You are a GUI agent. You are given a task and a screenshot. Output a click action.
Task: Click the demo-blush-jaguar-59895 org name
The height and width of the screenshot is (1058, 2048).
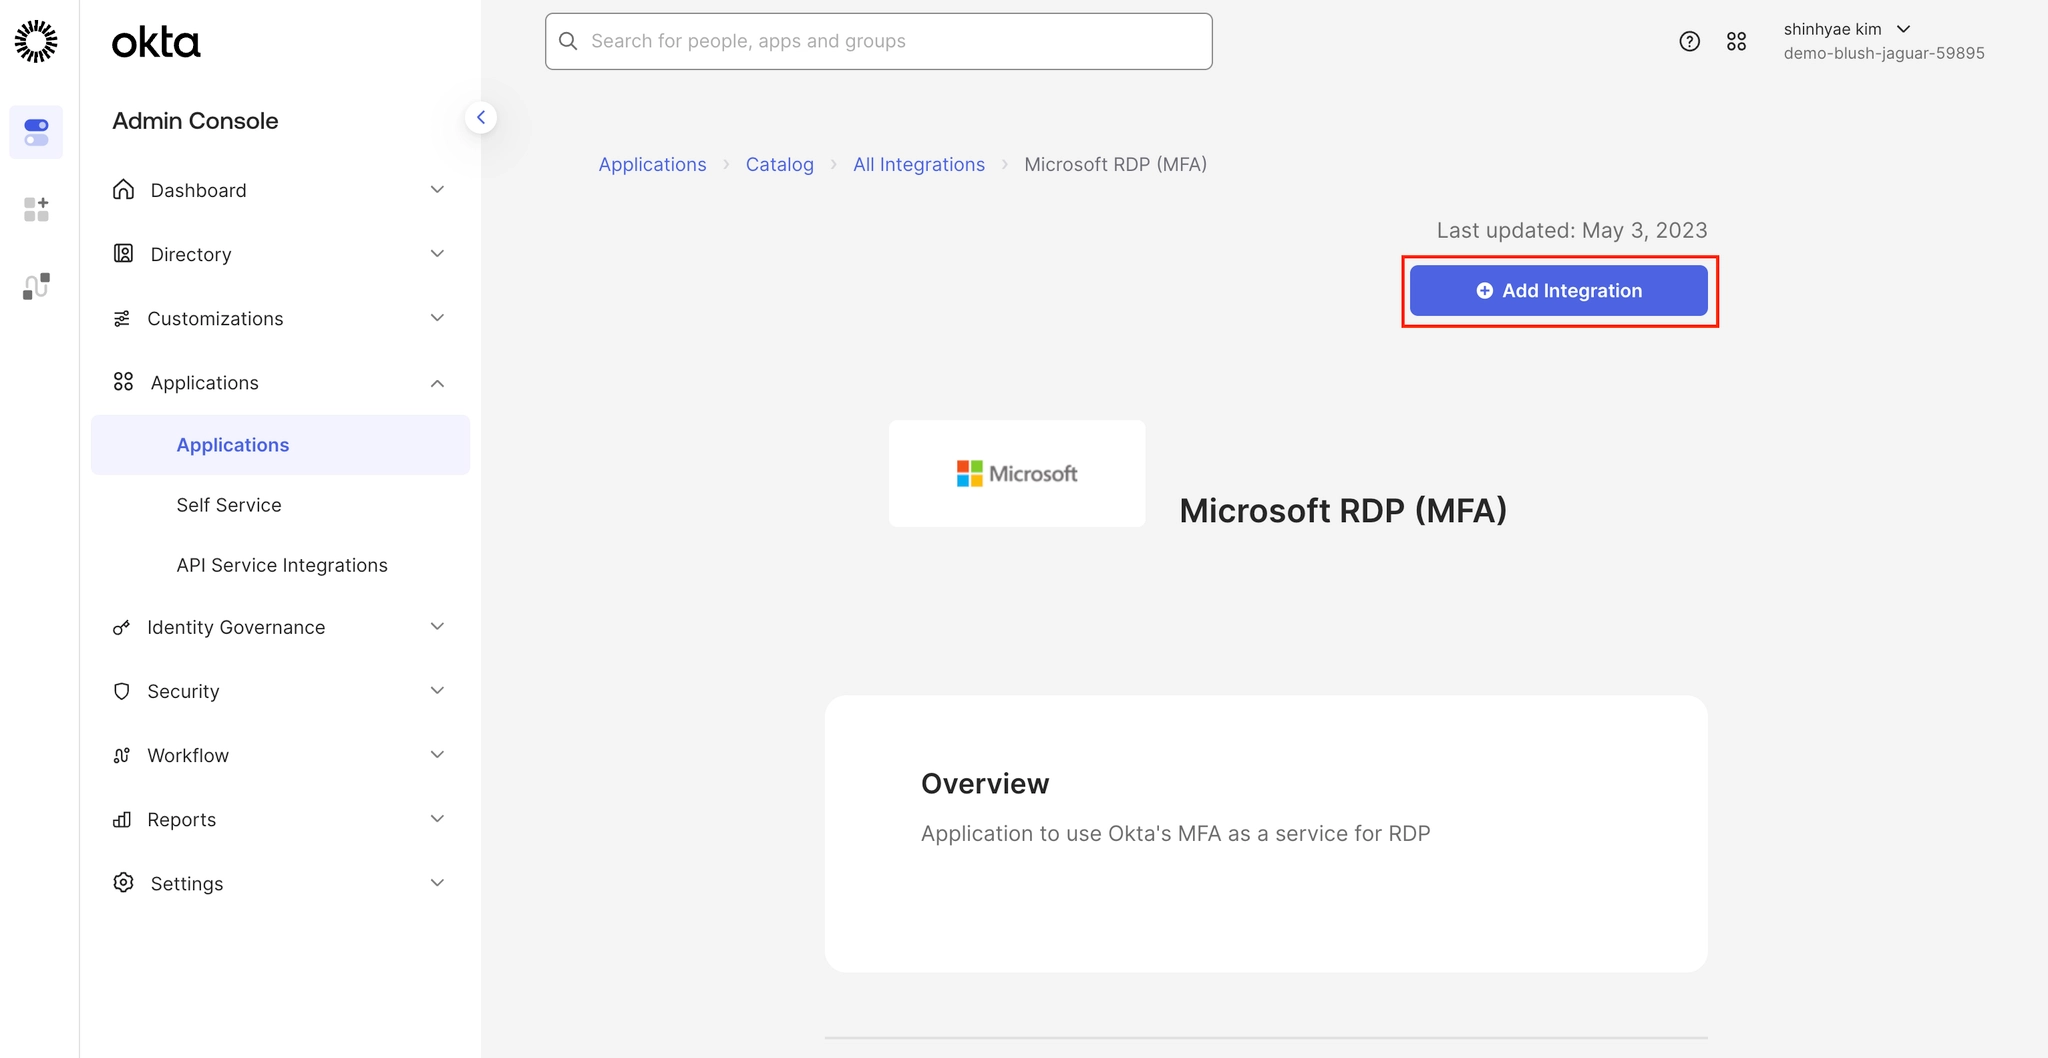(1884, 53)
